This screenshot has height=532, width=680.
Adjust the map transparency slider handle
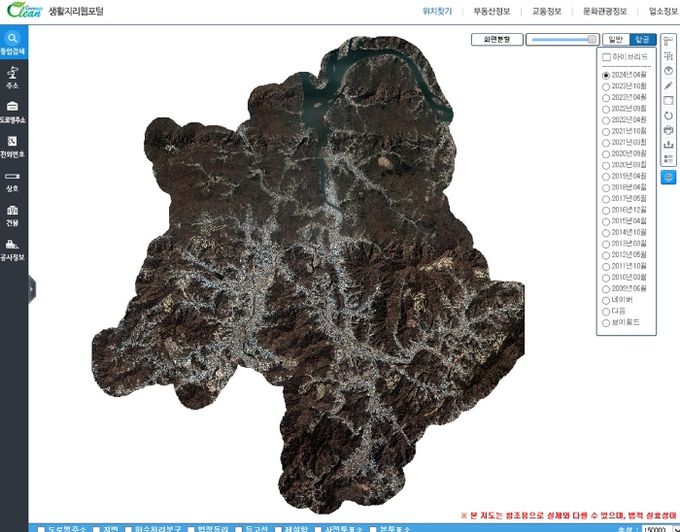(592, 39)
